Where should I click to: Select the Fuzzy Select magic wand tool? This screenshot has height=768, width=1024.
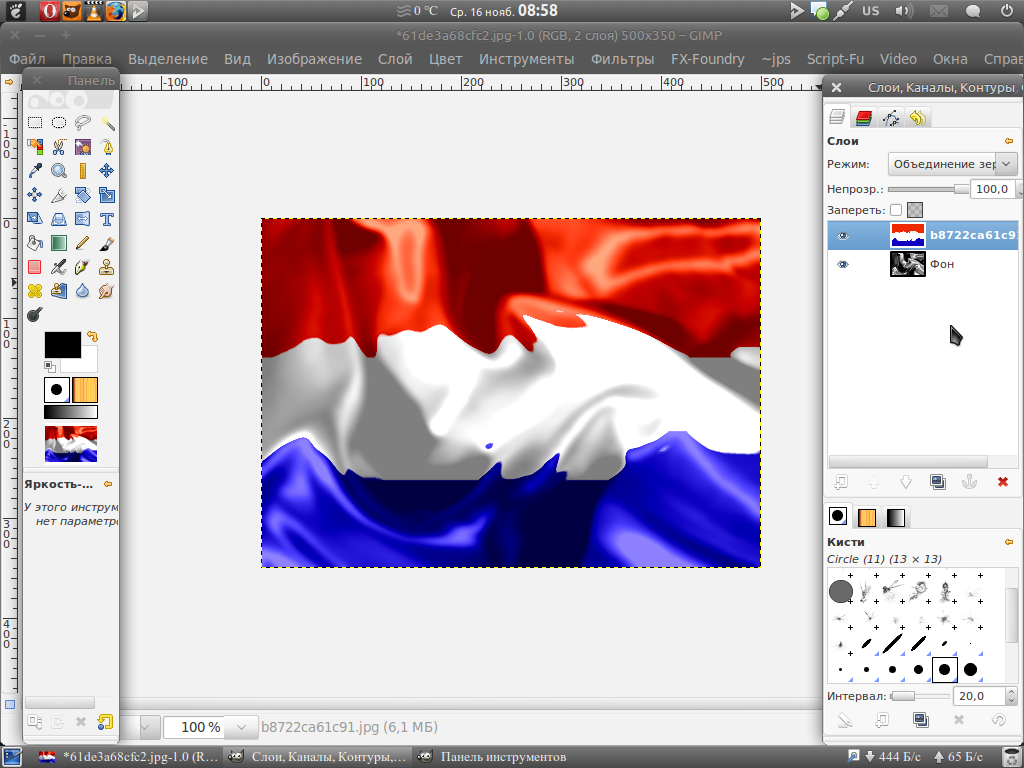(x=107, y=123)
